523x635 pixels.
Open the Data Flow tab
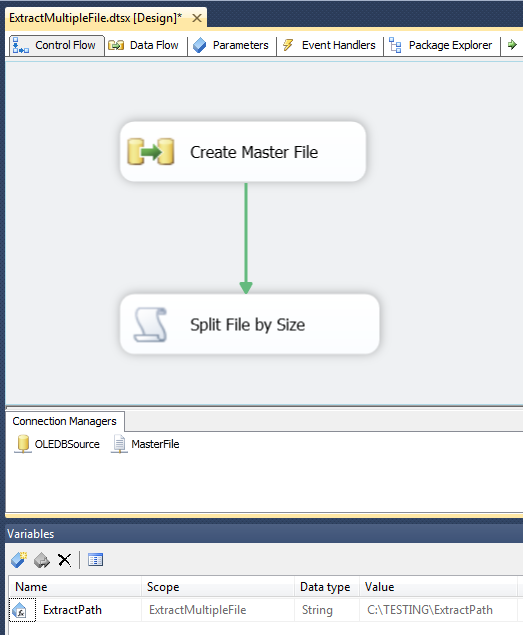point(145,45)
